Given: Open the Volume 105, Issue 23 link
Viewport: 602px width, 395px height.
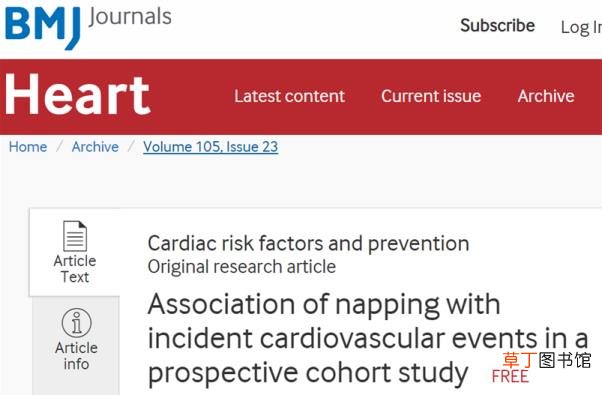Looking at the screenshot, I should (211, 147).
